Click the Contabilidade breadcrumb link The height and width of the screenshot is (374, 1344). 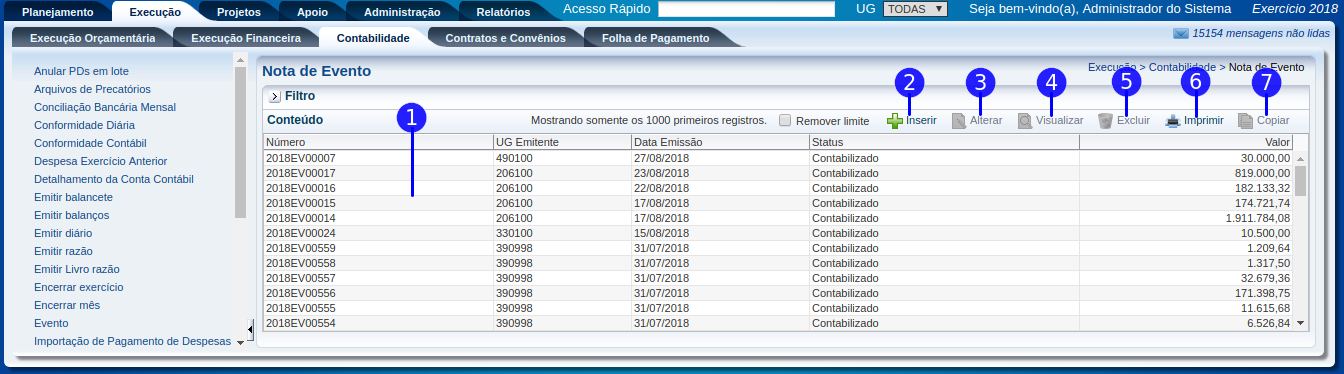[x=1181, y=67]
